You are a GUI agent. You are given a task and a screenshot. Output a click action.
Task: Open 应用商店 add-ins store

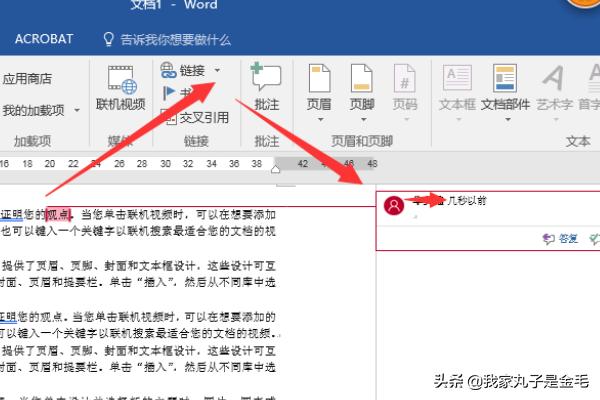(28, 79)
